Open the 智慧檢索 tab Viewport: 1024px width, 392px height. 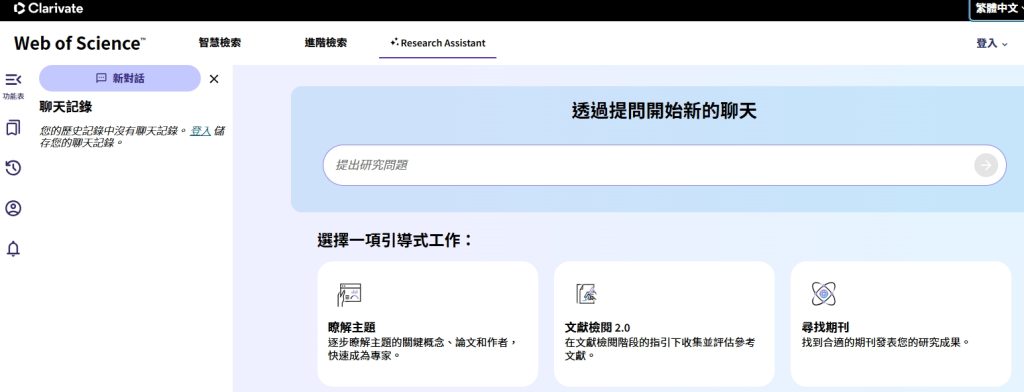219,42
